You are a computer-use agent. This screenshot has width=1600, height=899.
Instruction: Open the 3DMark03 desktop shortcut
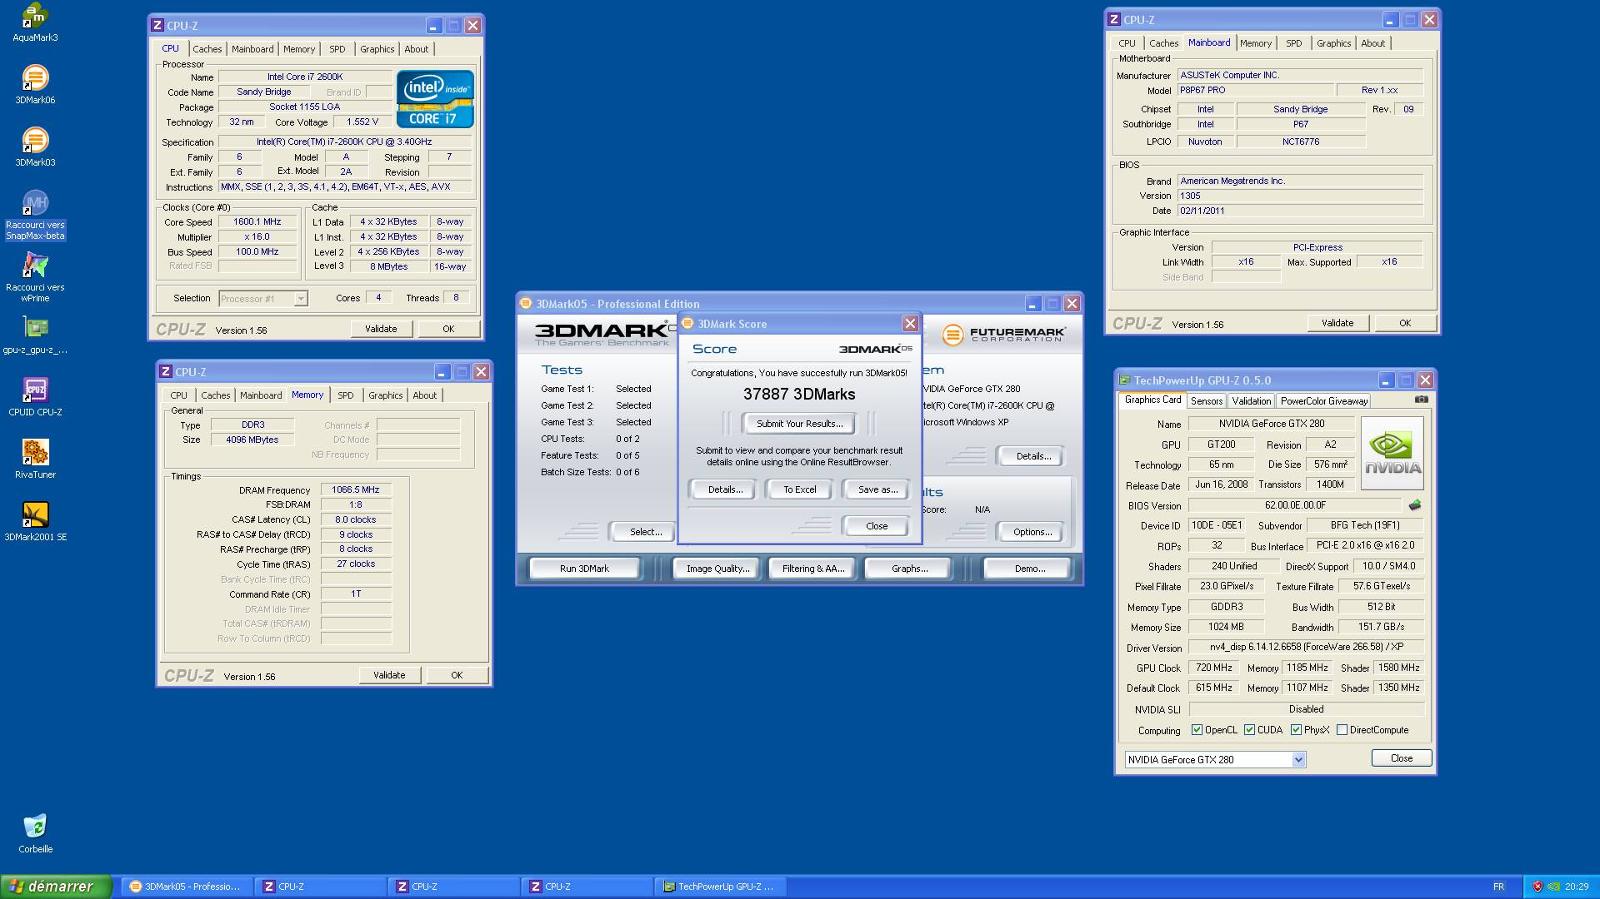(x=35, y=146)
